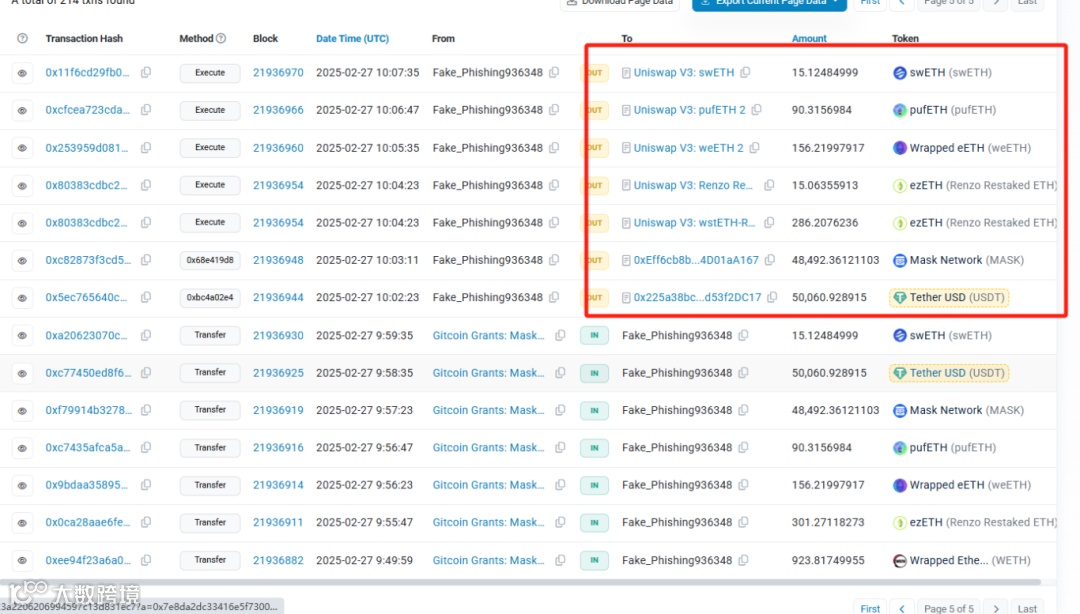Copy transaction hash 0x0ca28aae6fe
1080x614 pixels.
point(146,522)
